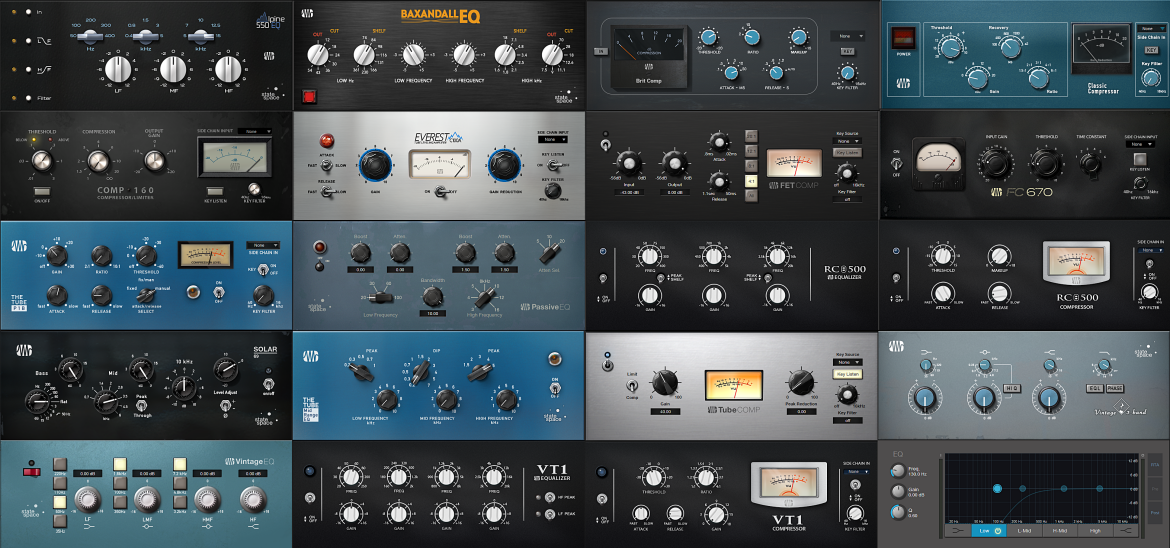Open Key Source dropdown on Tube Comp
Screen dimensions: 1170x548
pyautogui.click(x=847, y=362)
